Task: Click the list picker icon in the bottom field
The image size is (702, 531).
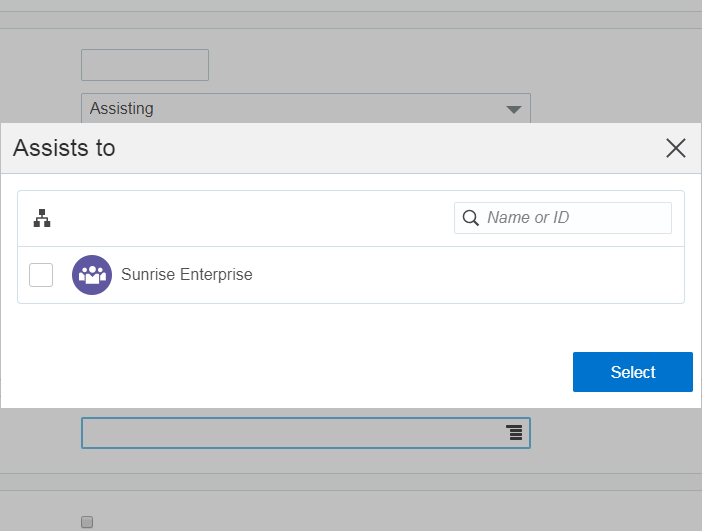Action: (x=514, y=432)
